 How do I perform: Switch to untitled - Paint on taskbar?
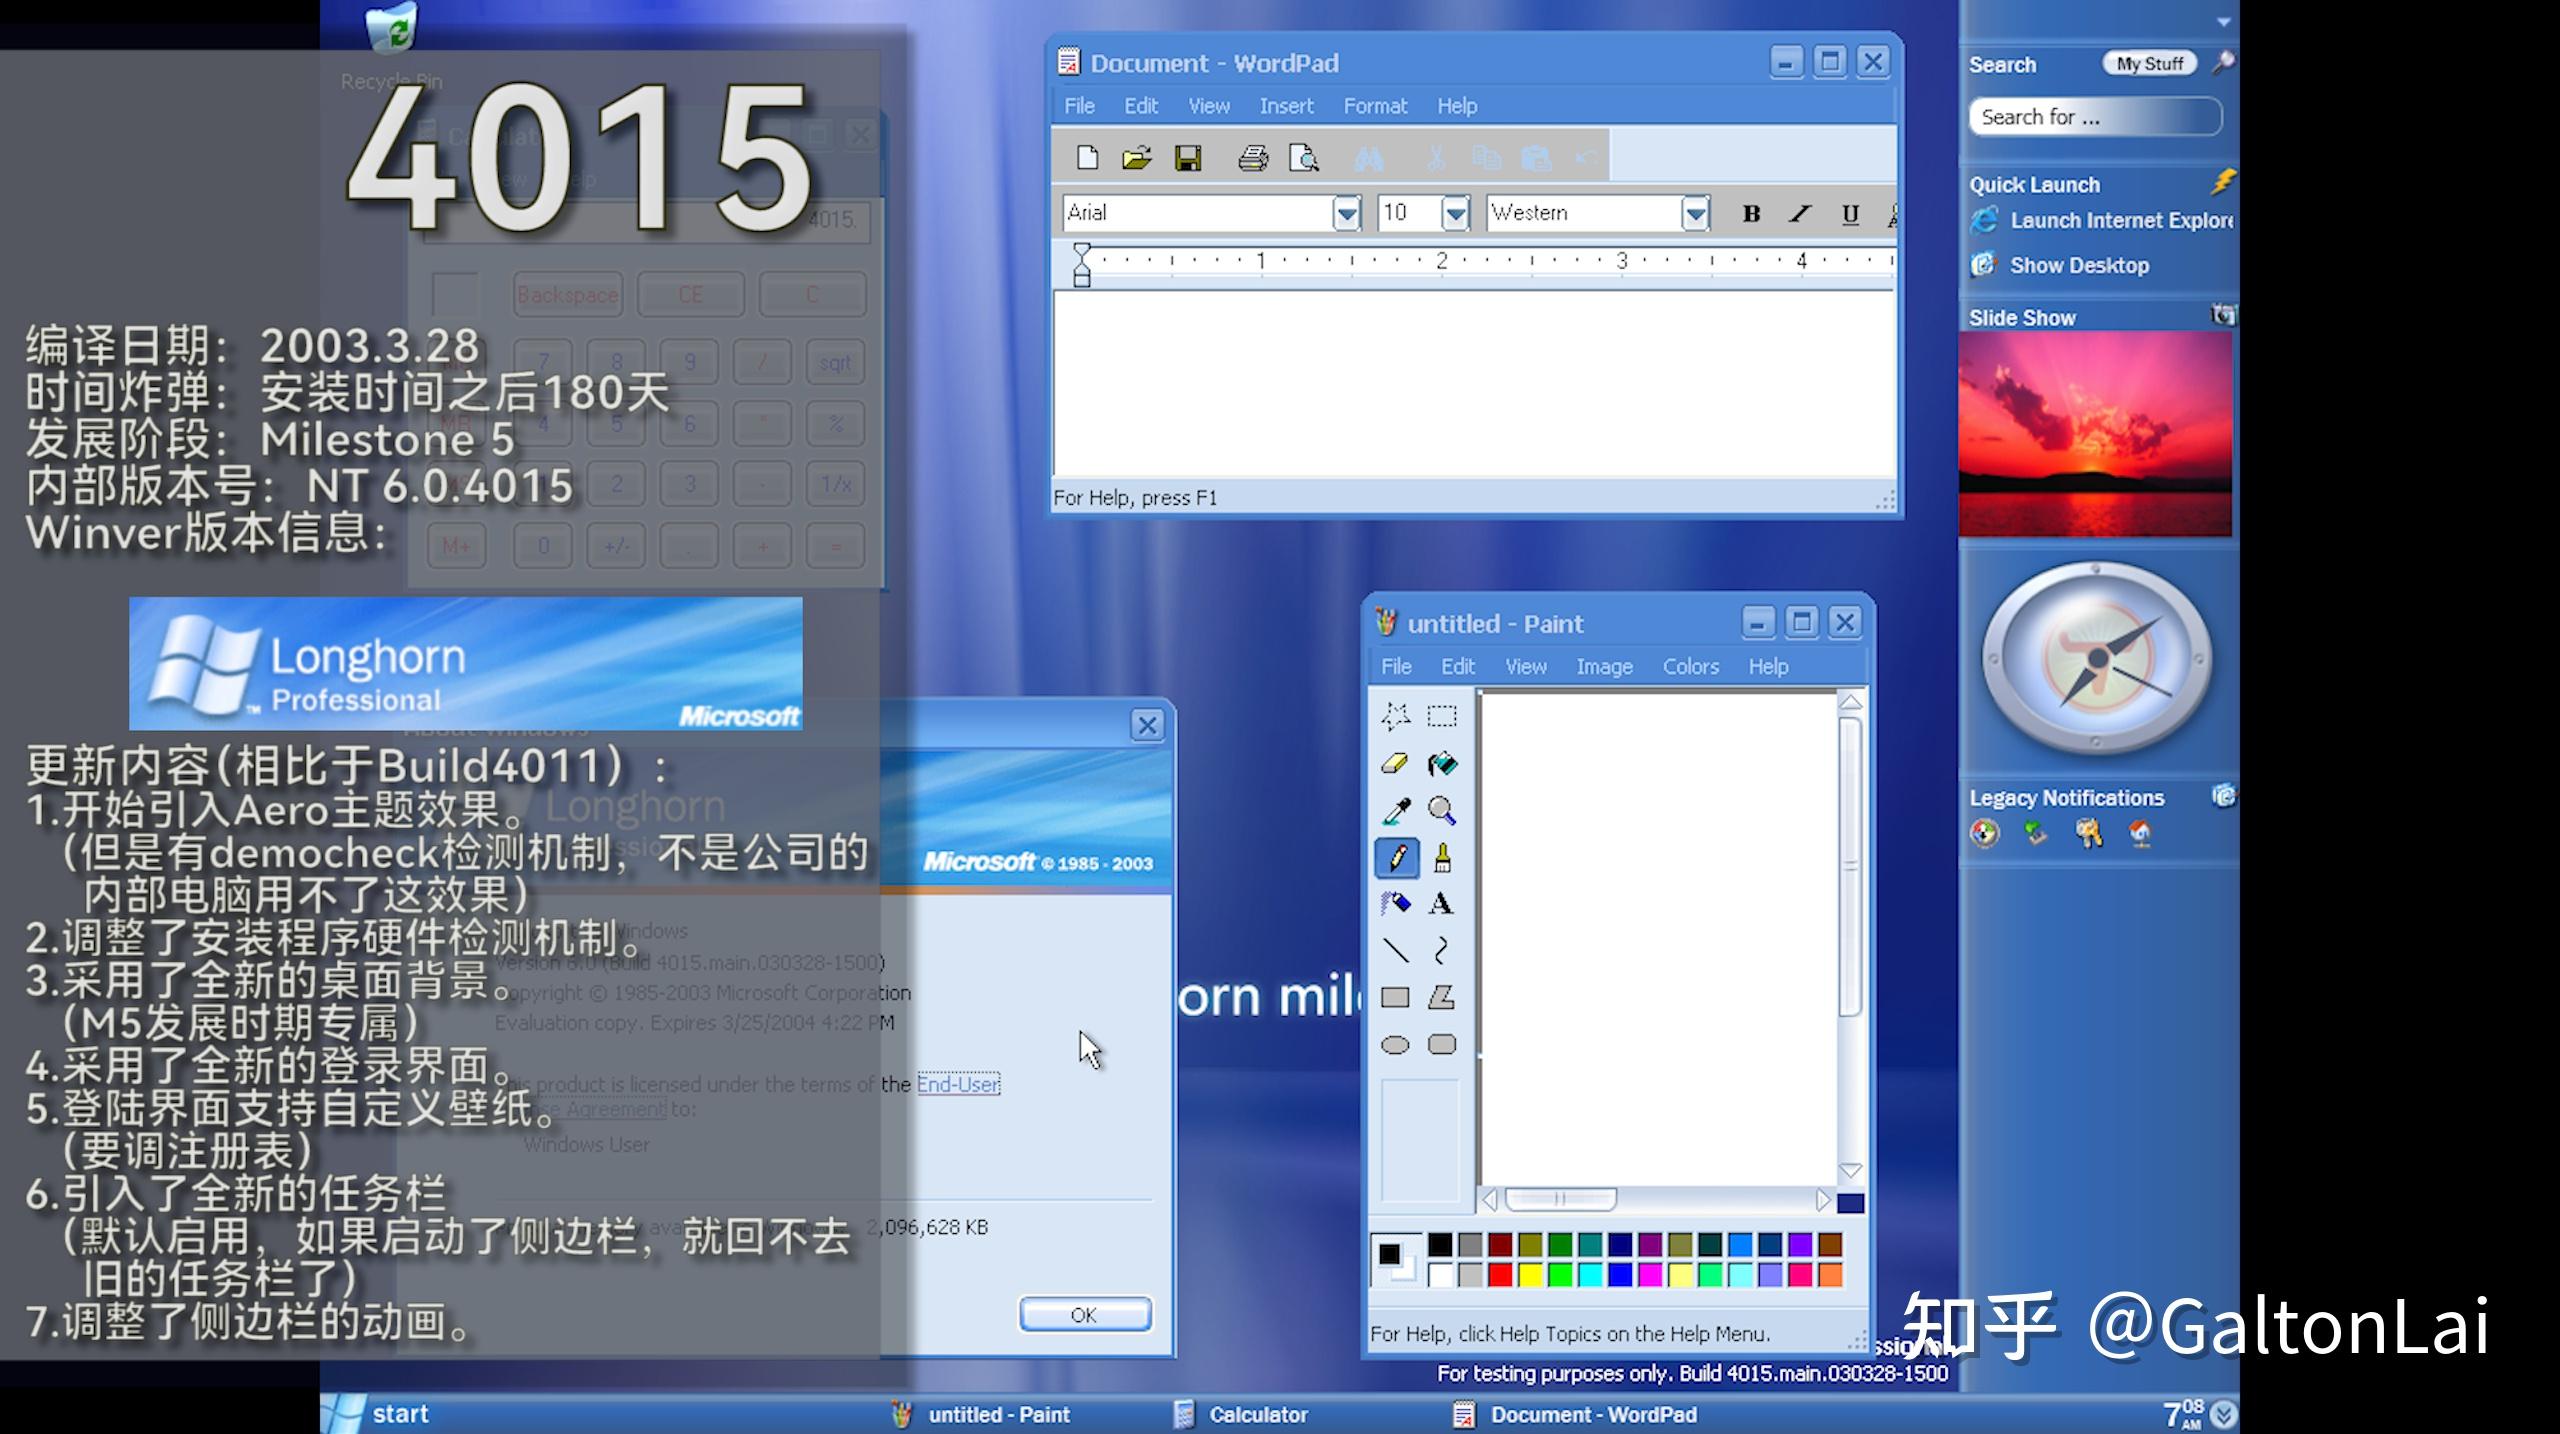click(x=980, y=1414)
